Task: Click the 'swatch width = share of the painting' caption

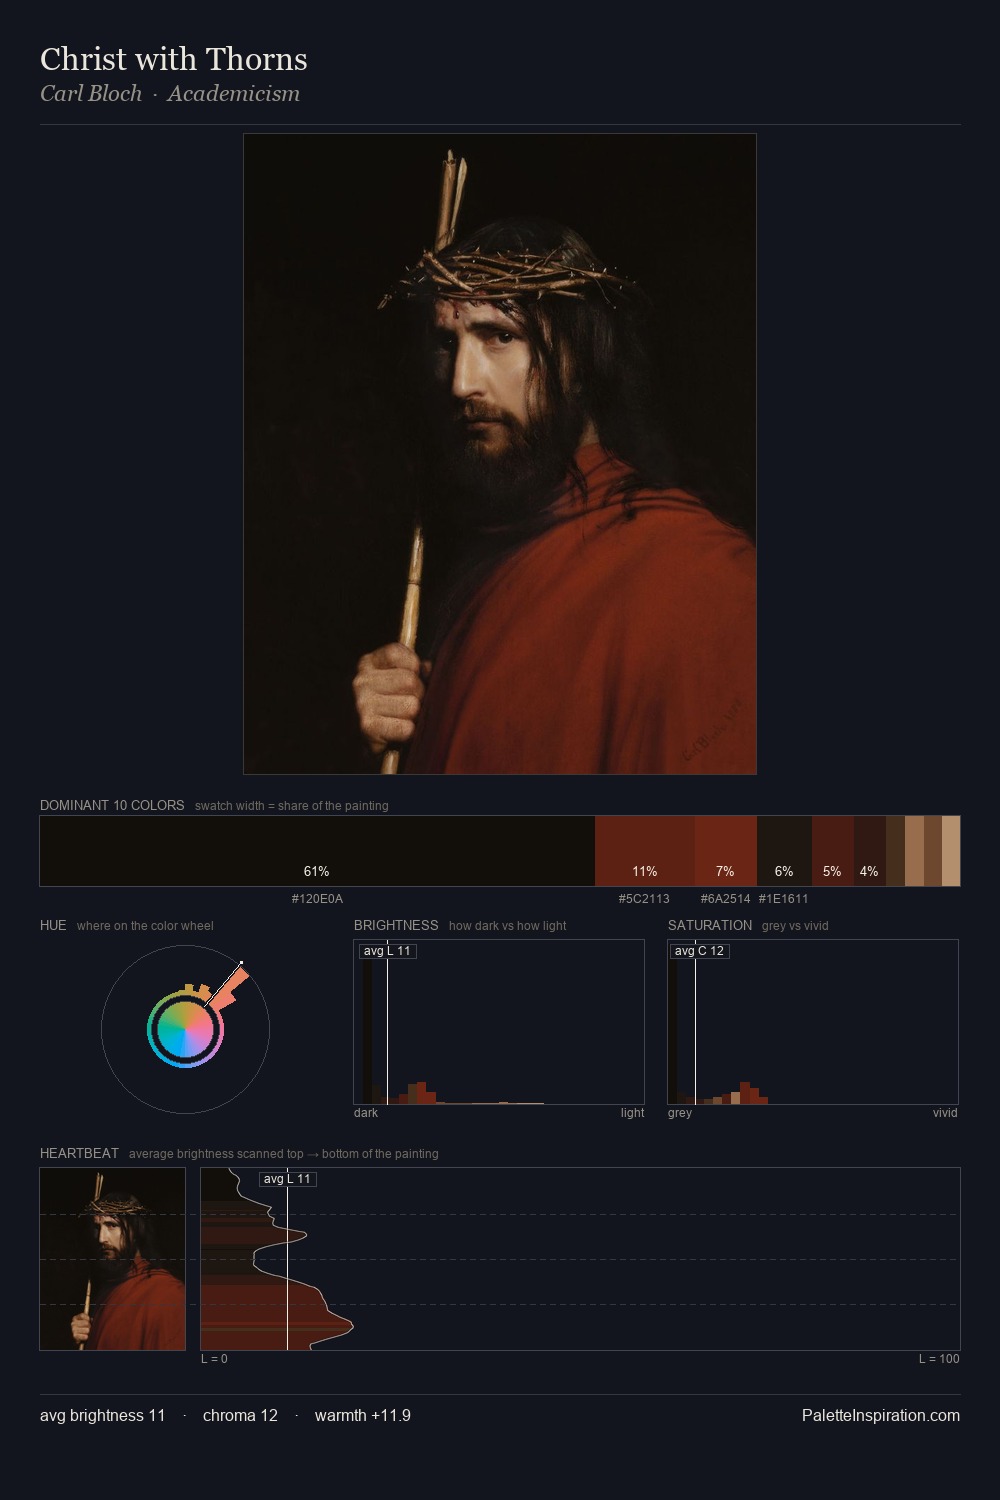Action: (292, 806)
